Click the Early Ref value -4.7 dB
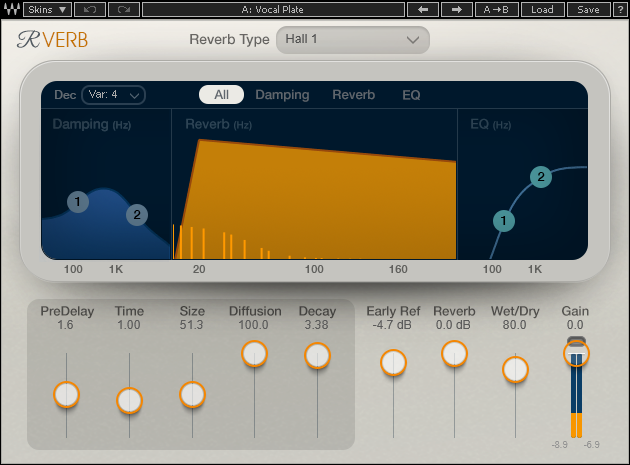Screen dimensions: 630x465 [392, 325]
